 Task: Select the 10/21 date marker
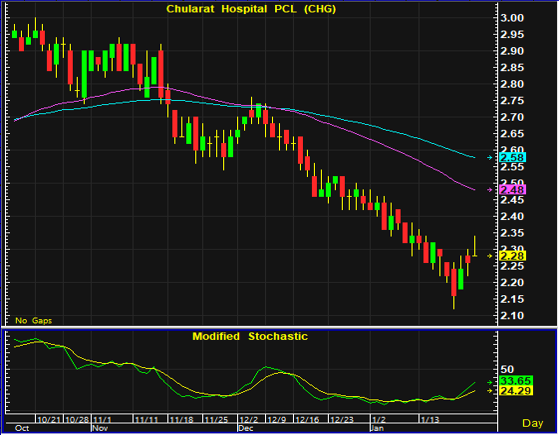(x=49, y=419)
